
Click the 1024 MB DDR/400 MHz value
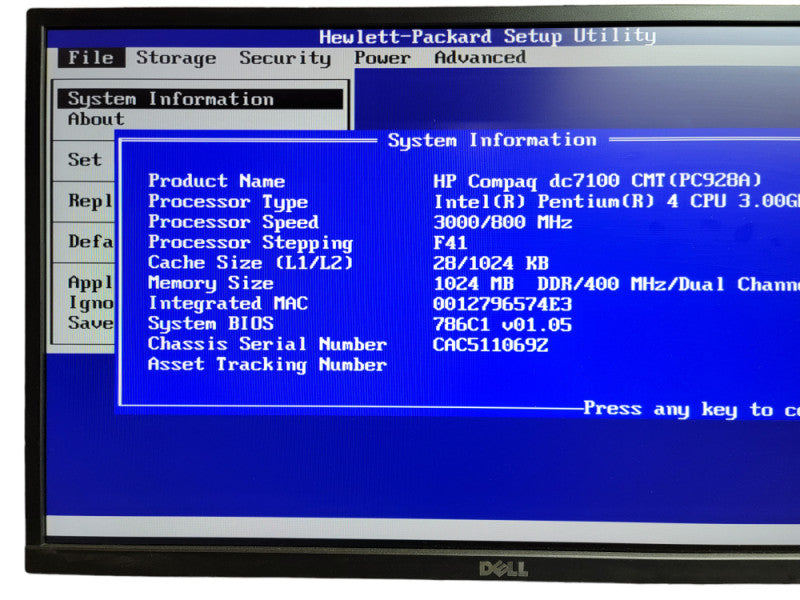(616, 284)
